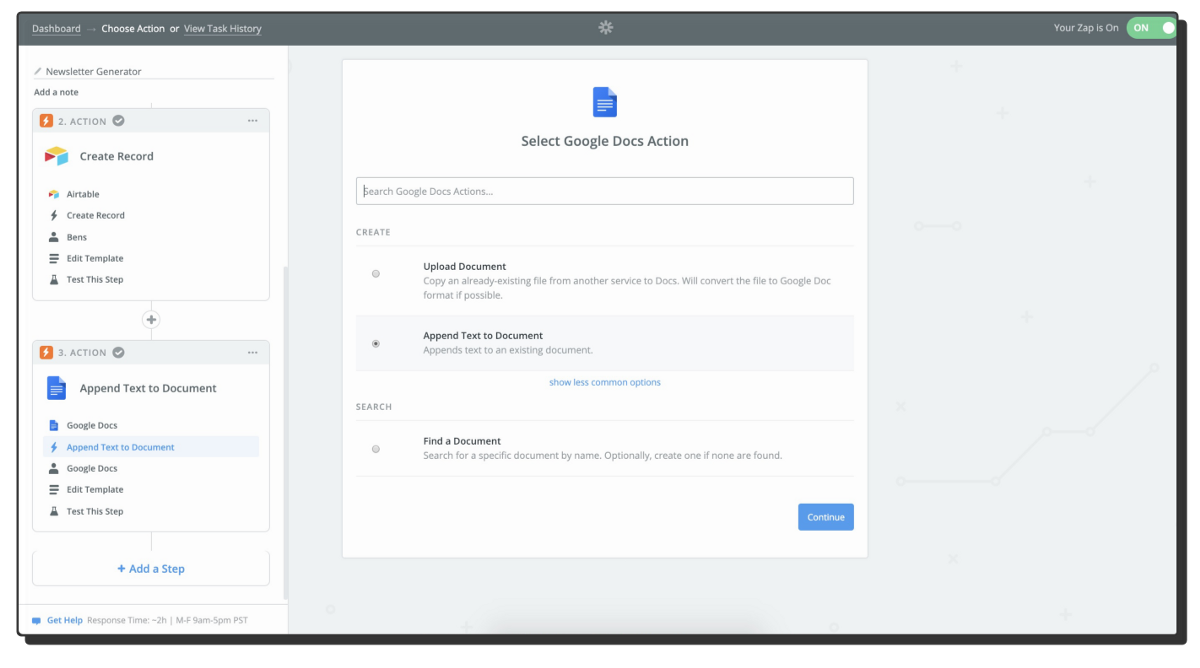Screen dimensions: 1200x668
Task: Click the Continue button
Action: pyautogui.click(x=826, y=517)
